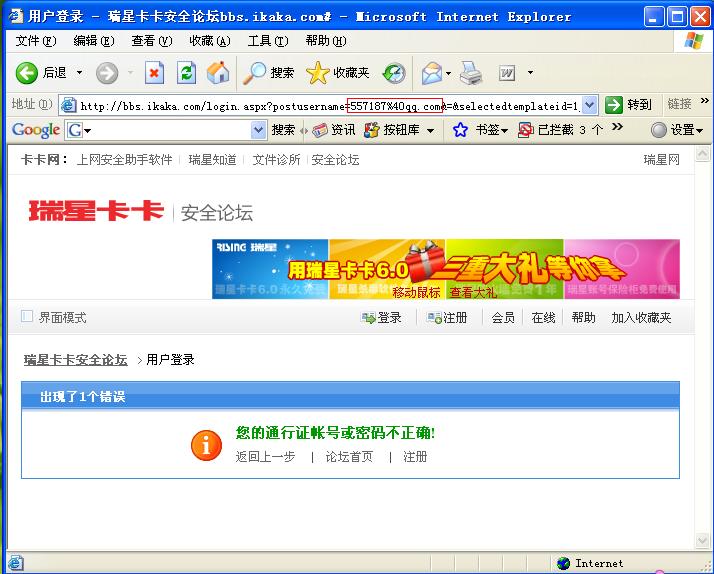
Task: Open the 在线 forum nav link
Action: 543,318
